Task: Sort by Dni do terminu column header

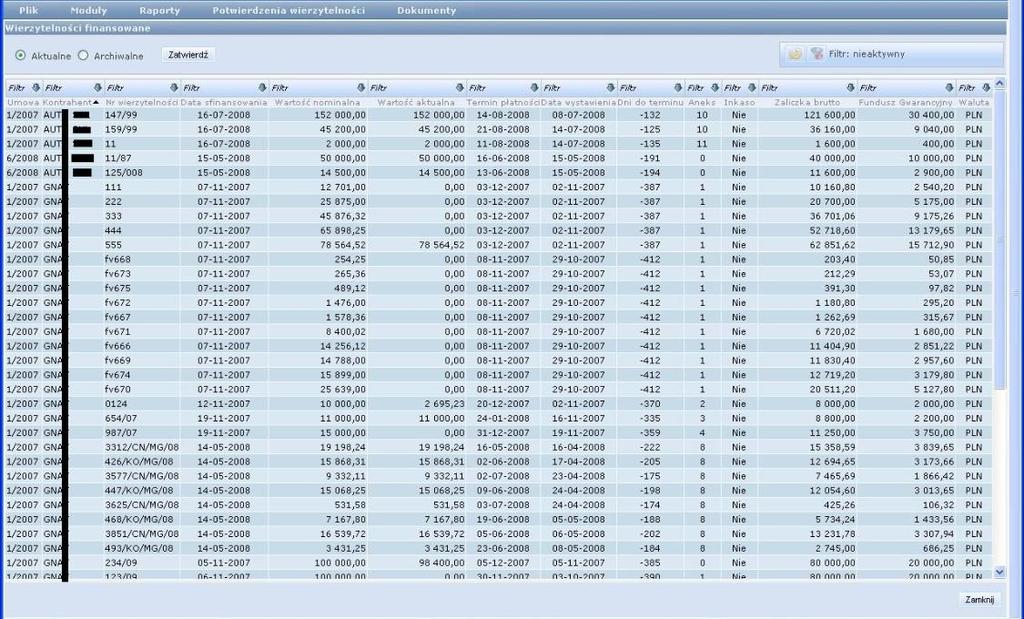Action: click(x=650, y=103)
